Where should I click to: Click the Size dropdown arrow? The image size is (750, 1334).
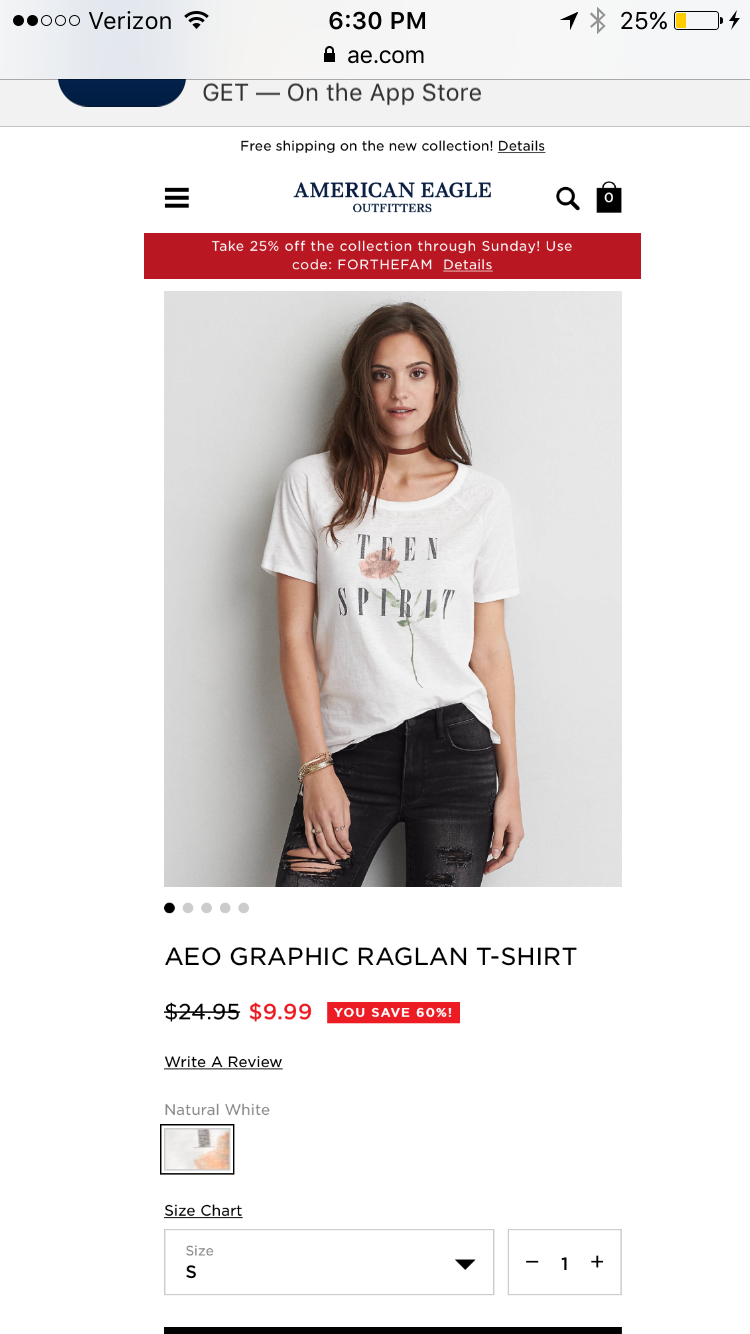(465, 1264)
